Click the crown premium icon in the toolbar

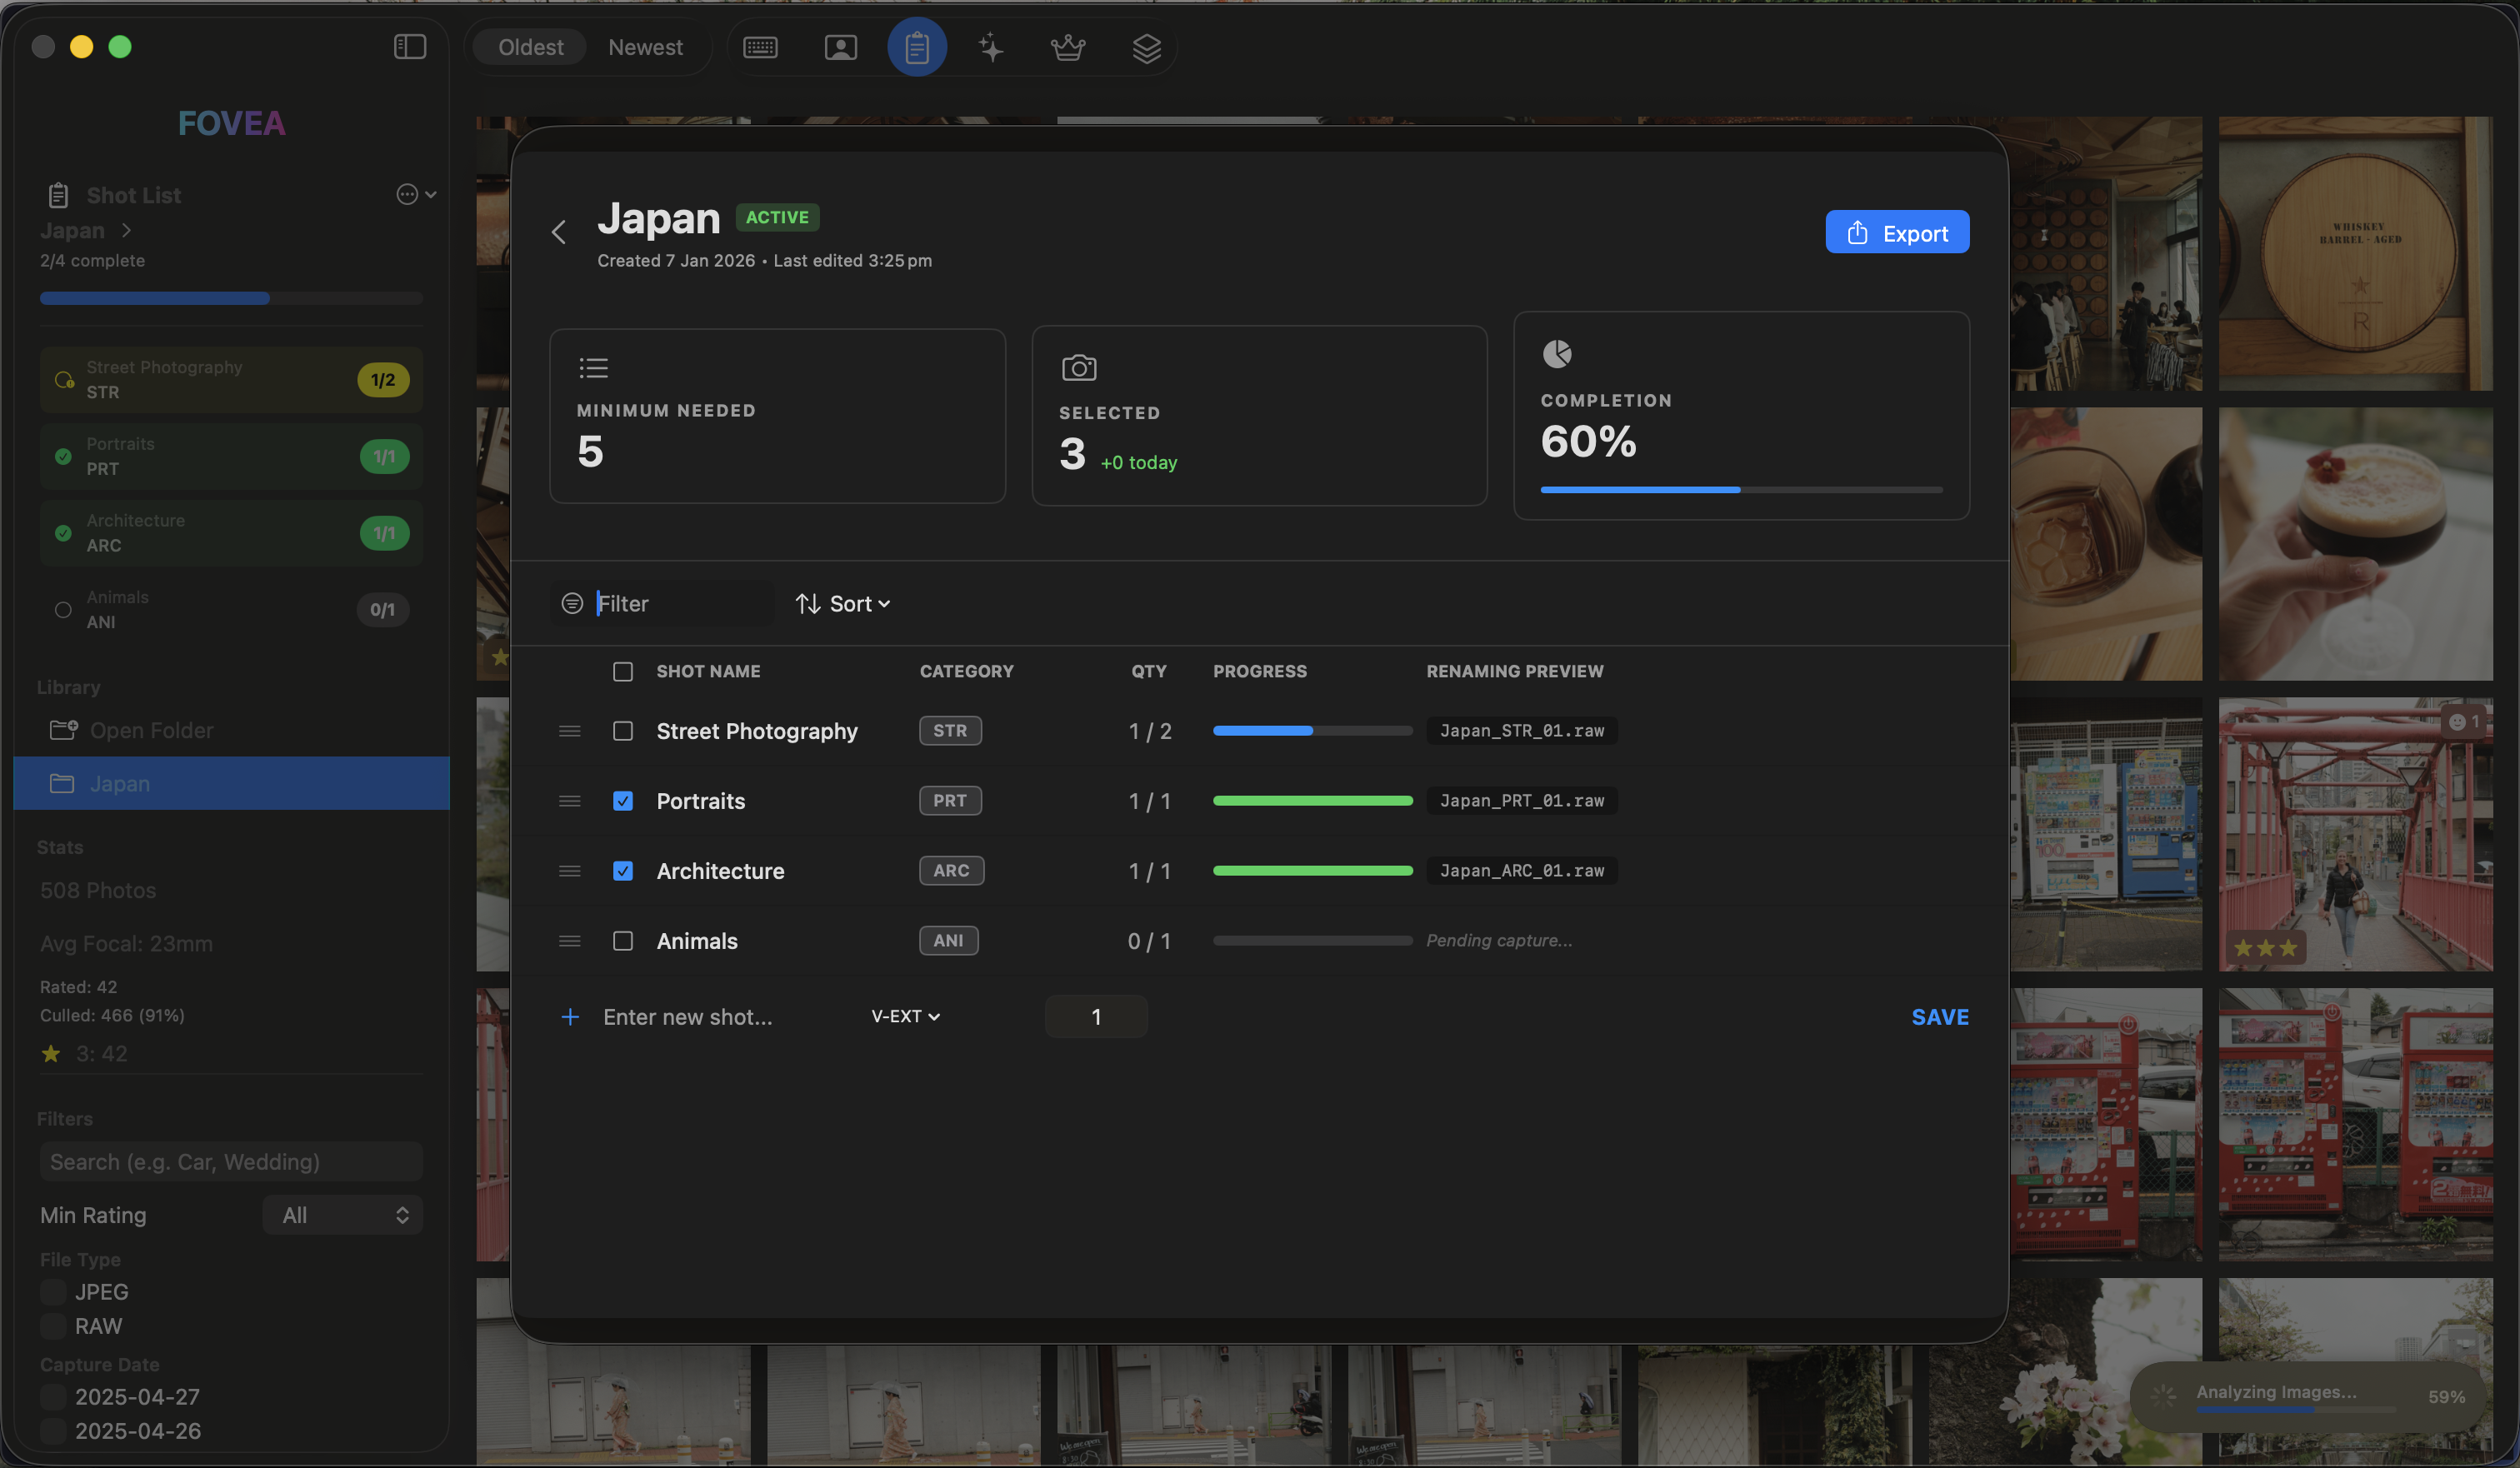point(1068,46)
